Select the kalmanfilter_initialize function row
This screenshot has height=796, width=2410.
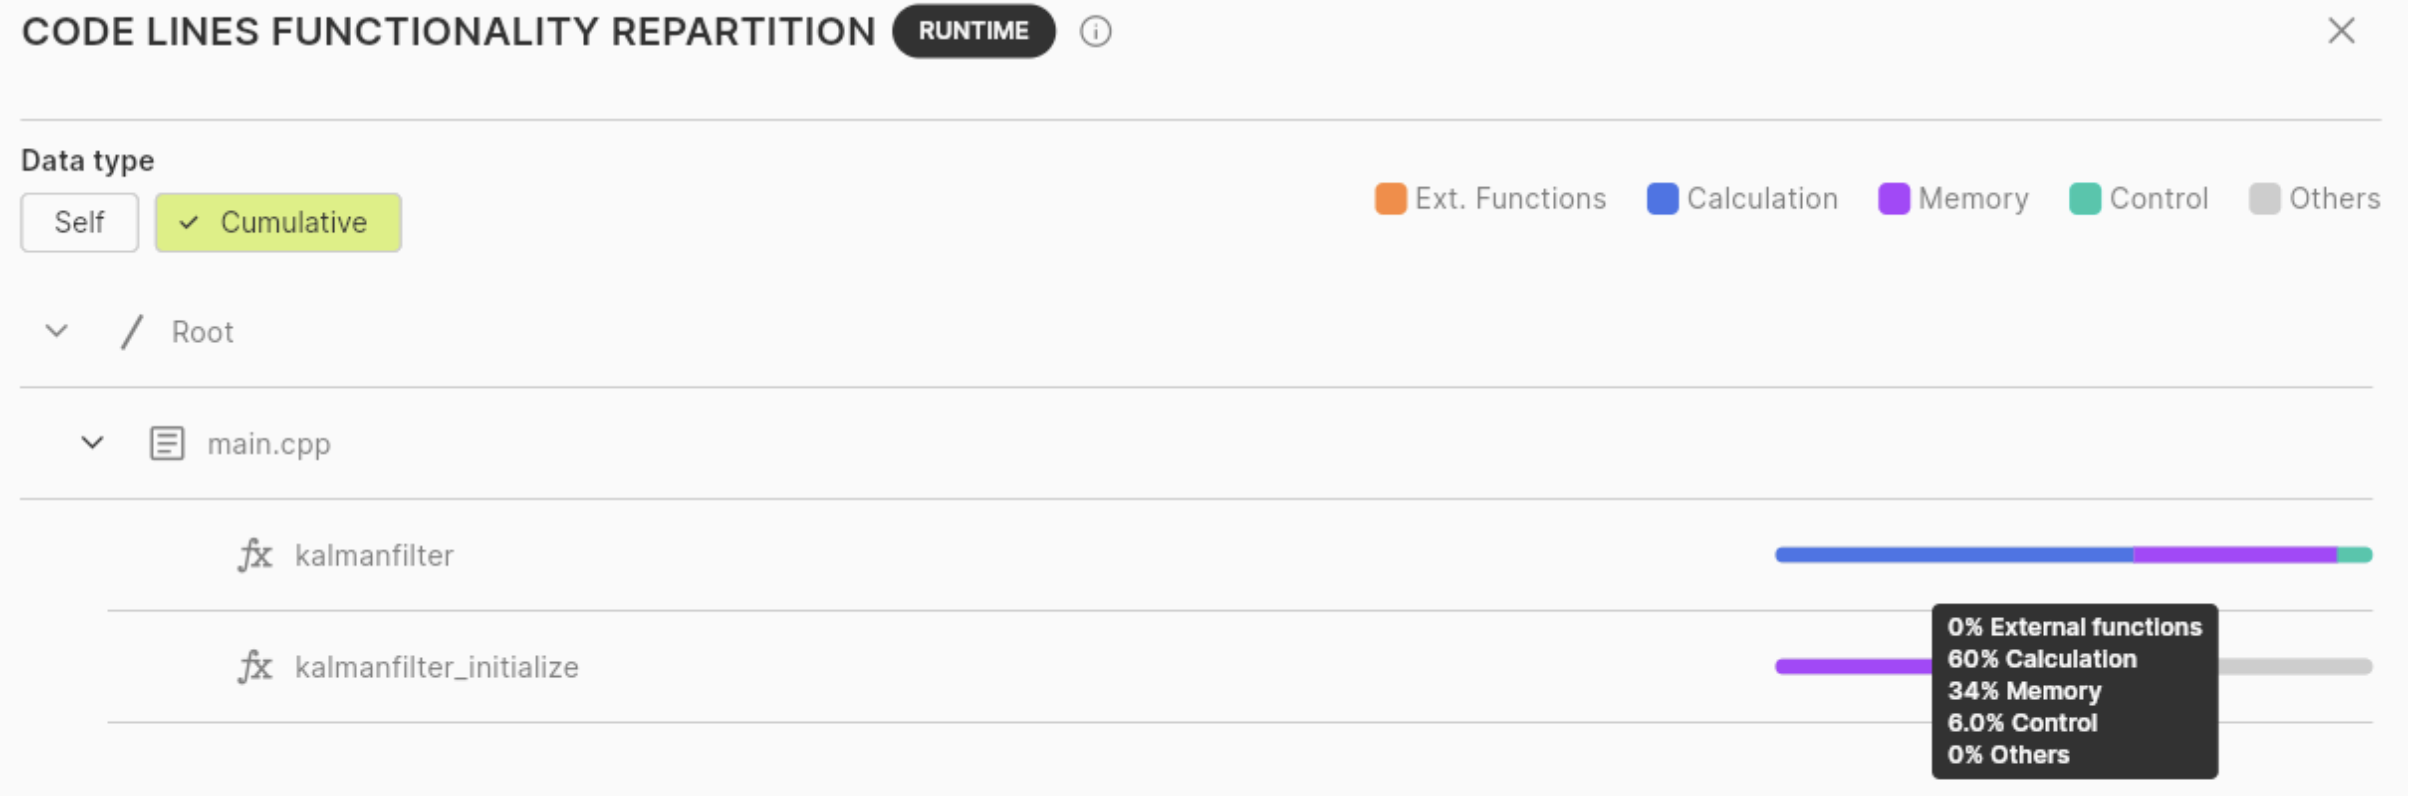tap(1240, 667)
